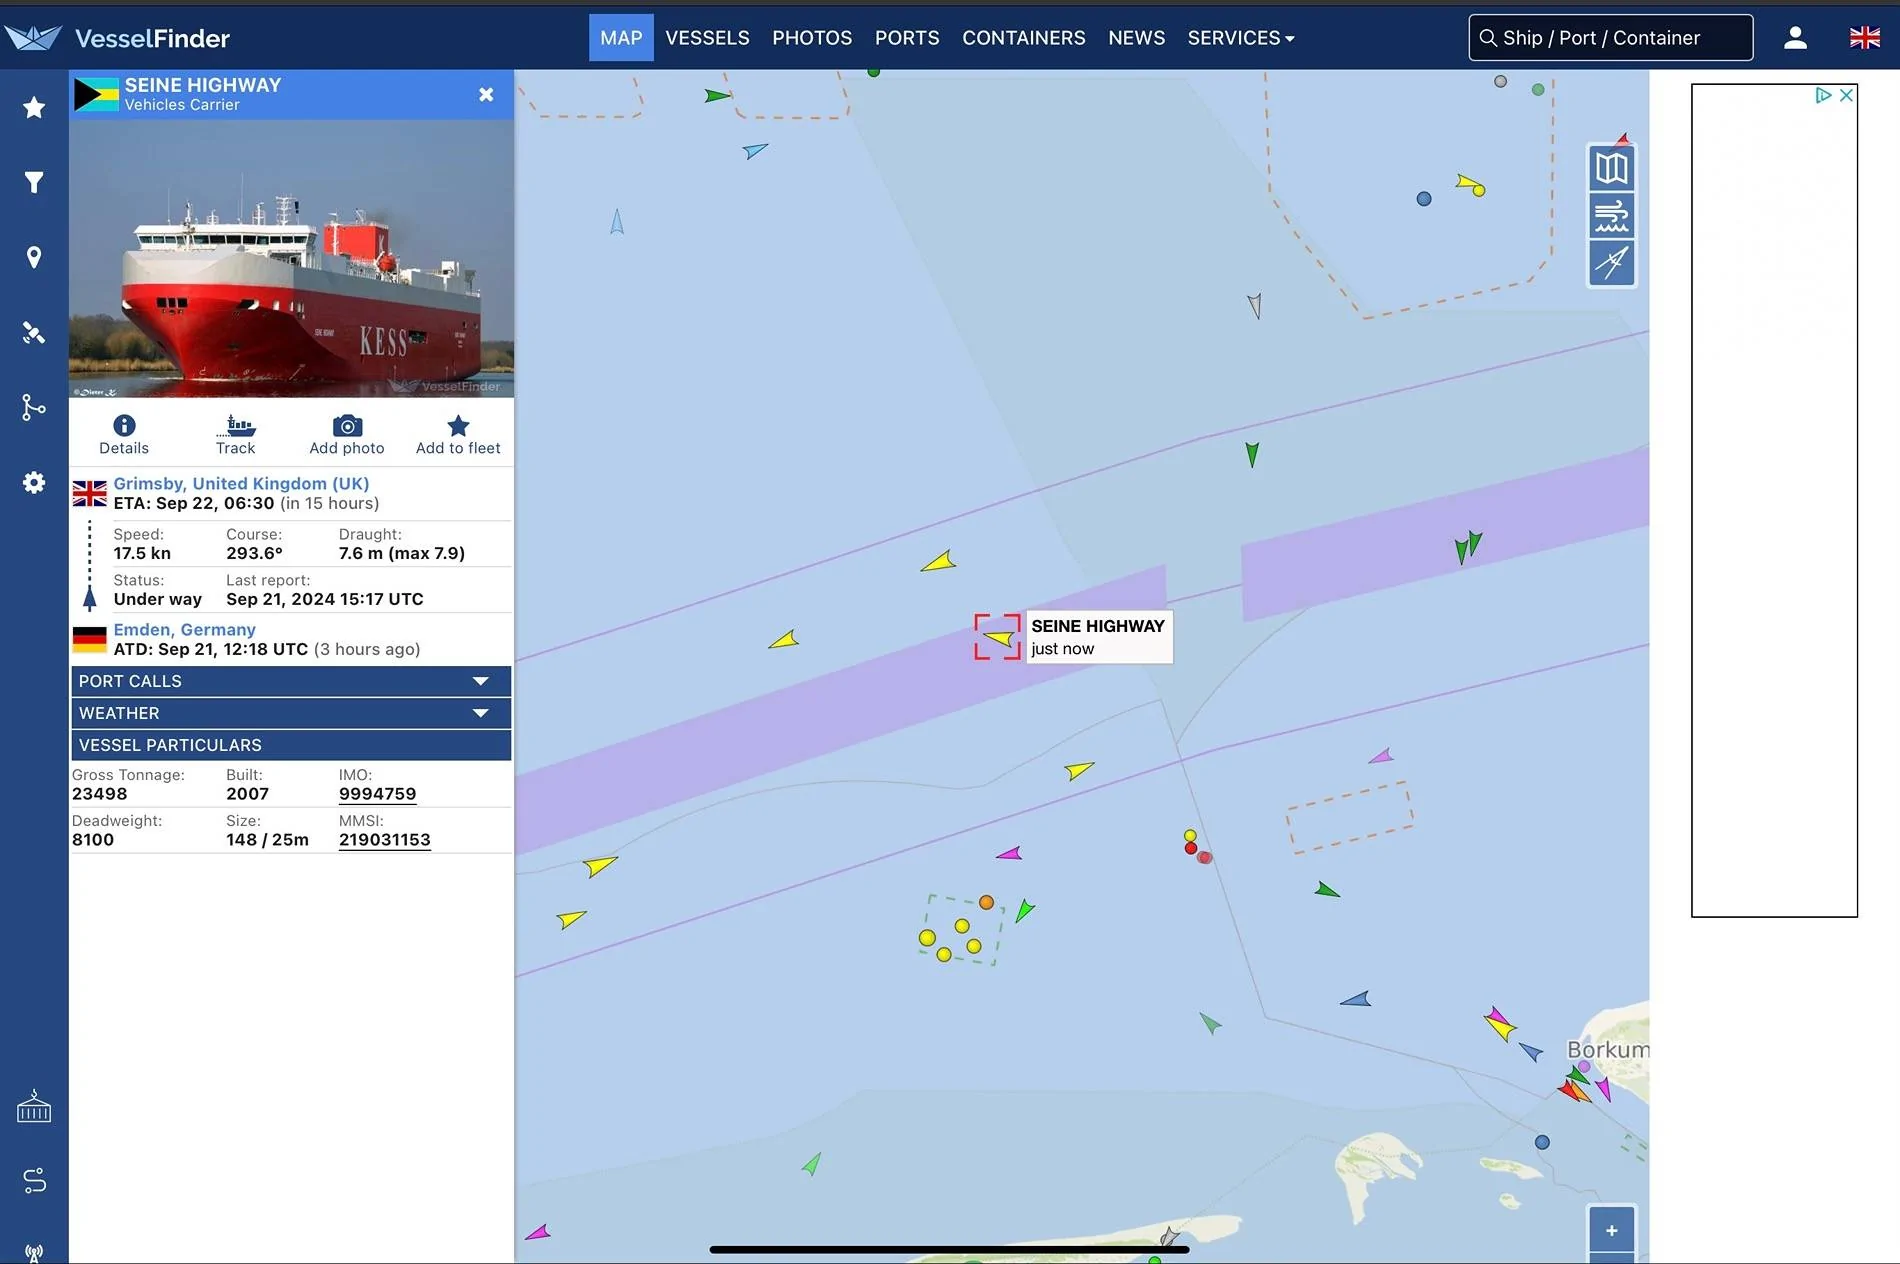This screenshot has height=1264, width=1900.
Task: Click the Borkum island label on map
Action: (1608, 1050)
